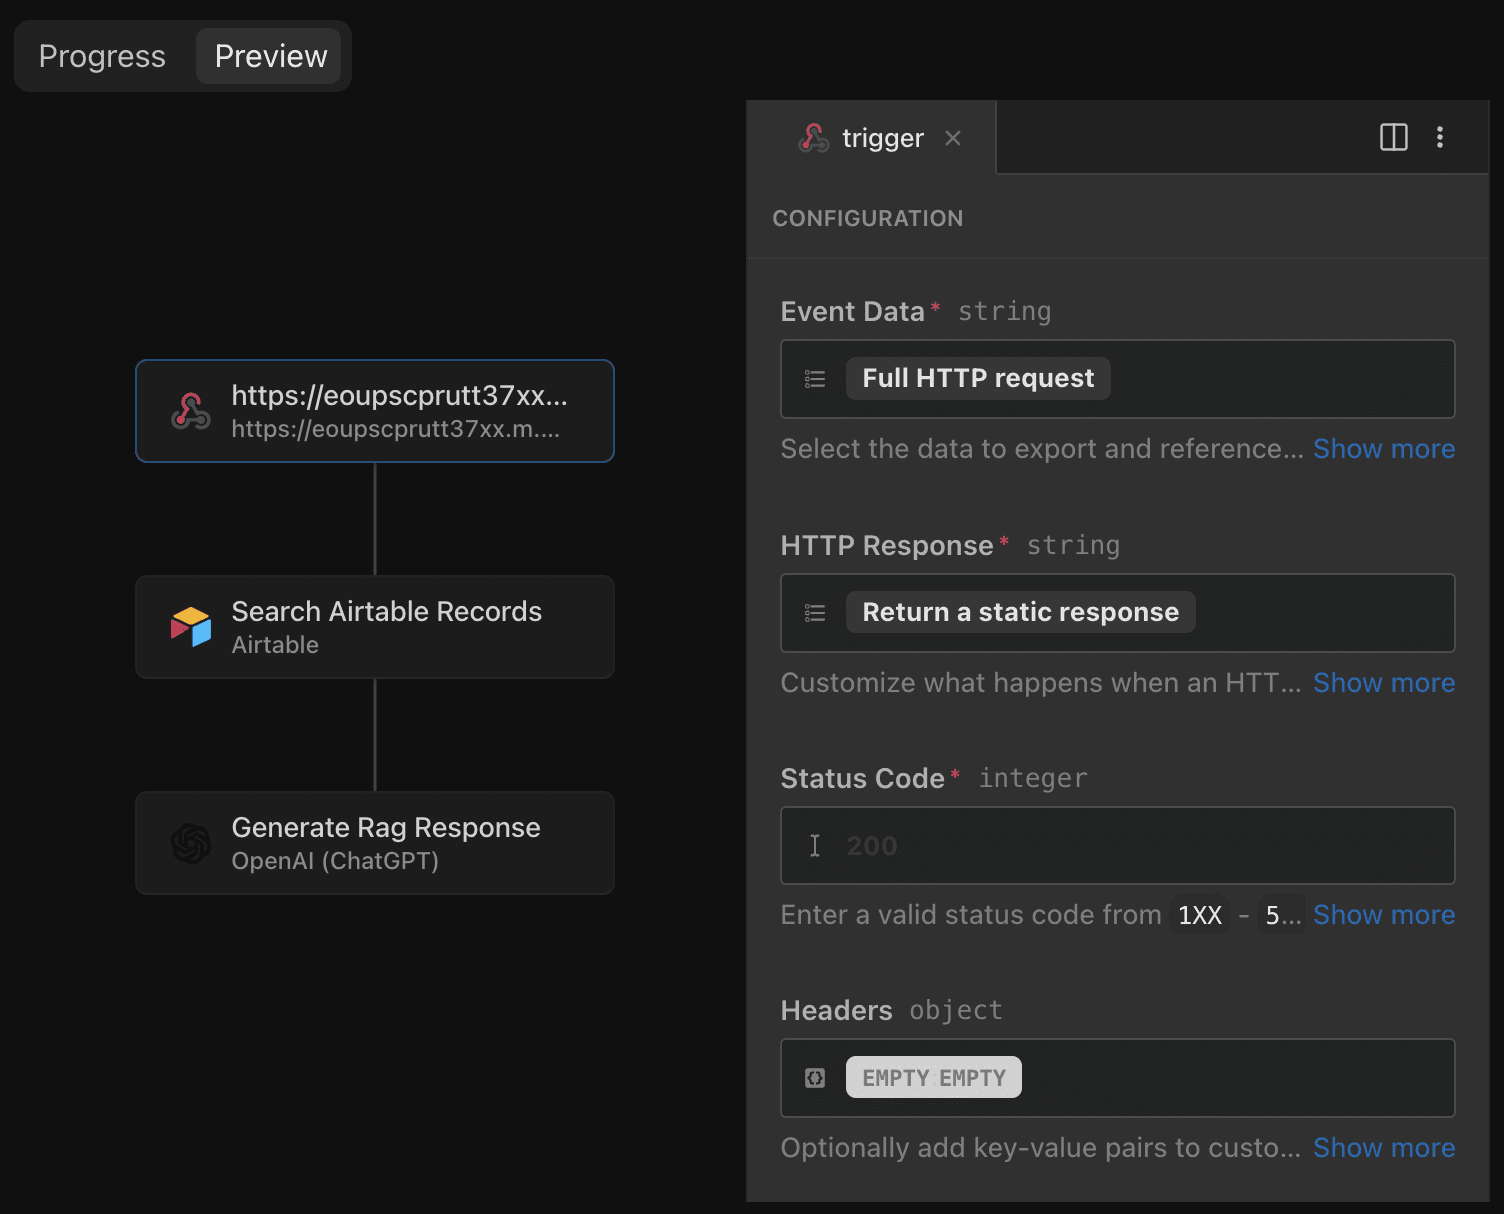This screenshot has width=1504, height=1214.
Task: Open the HTTP Response dropdown
Action: [1116, 613]
